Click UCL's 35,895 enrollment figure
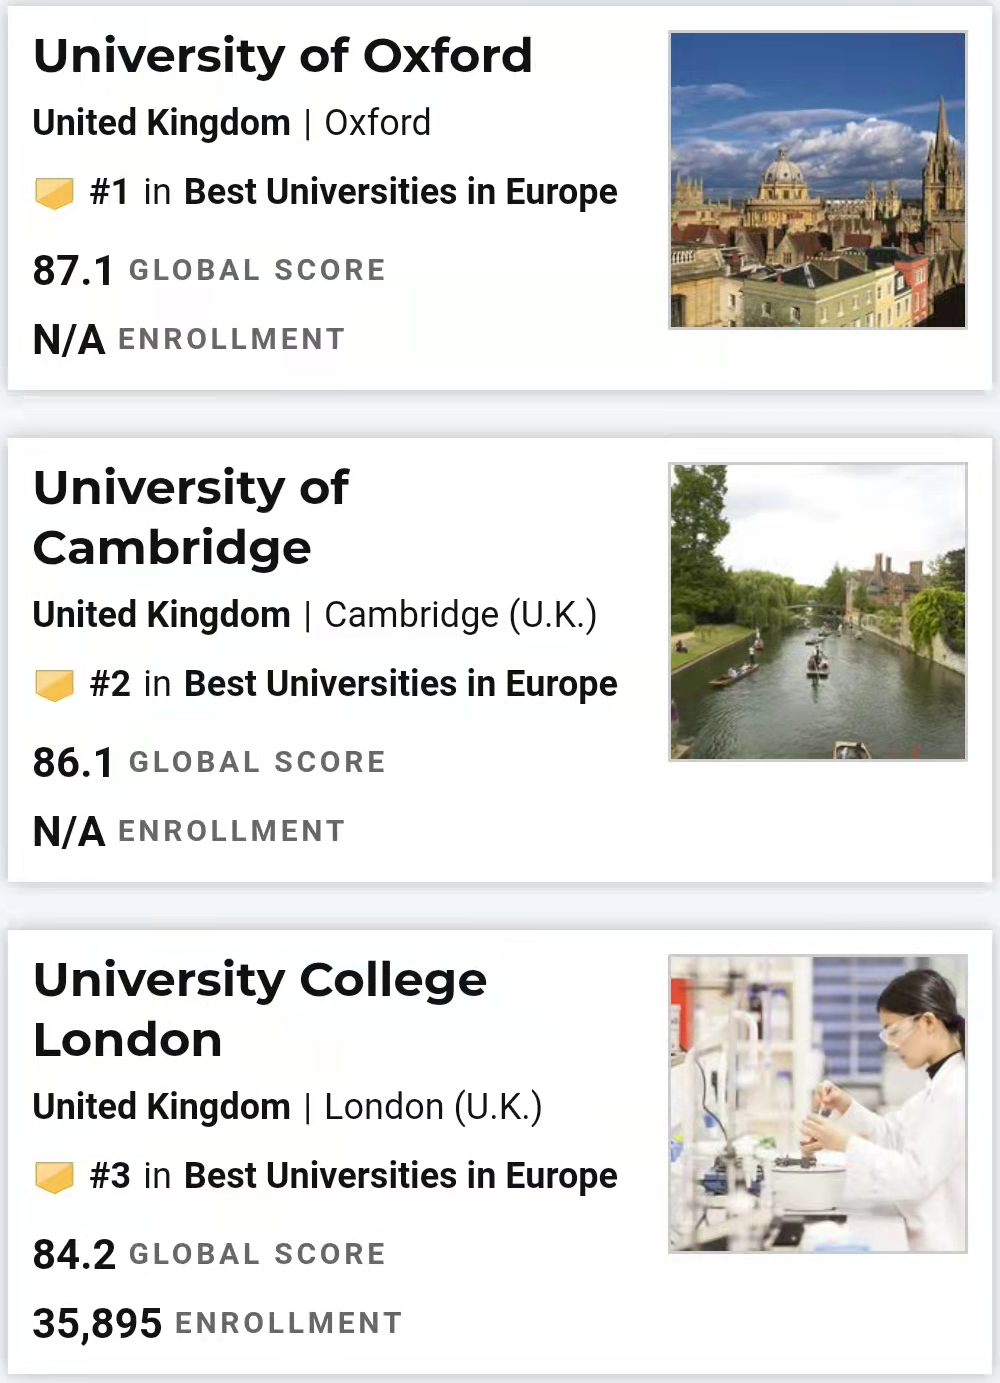This screenshot has height=1383, width=1000. [98, 1324]
